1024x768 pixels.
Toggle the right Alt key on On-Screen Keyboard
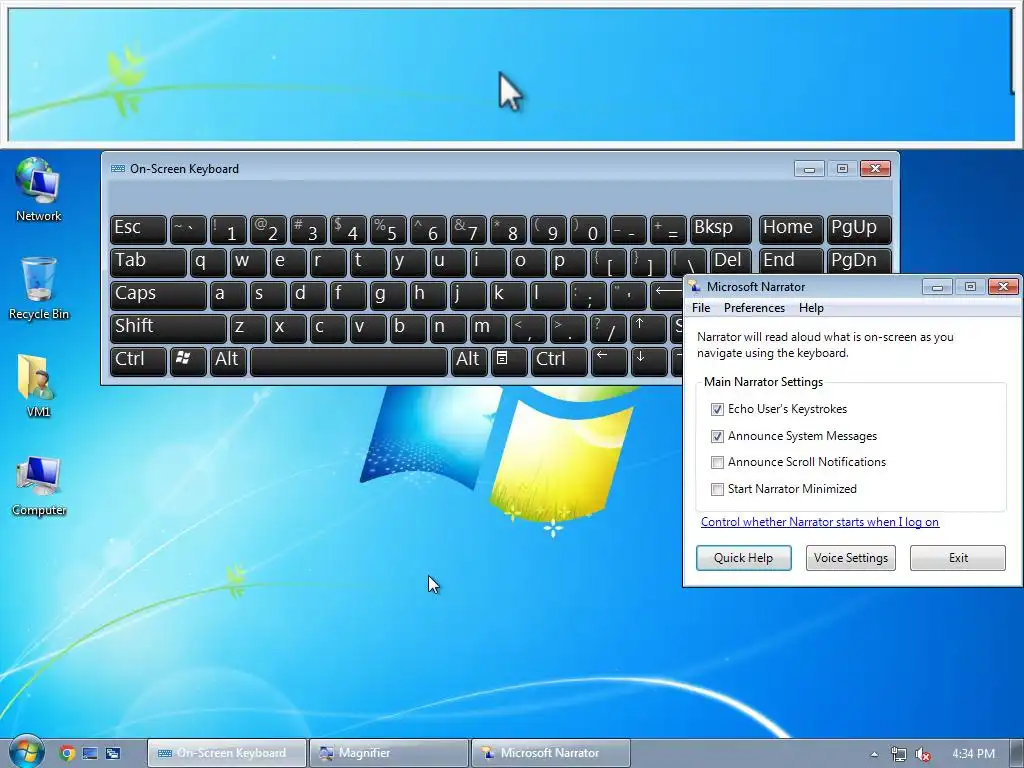pyautogui.click(x=469, y=360)
